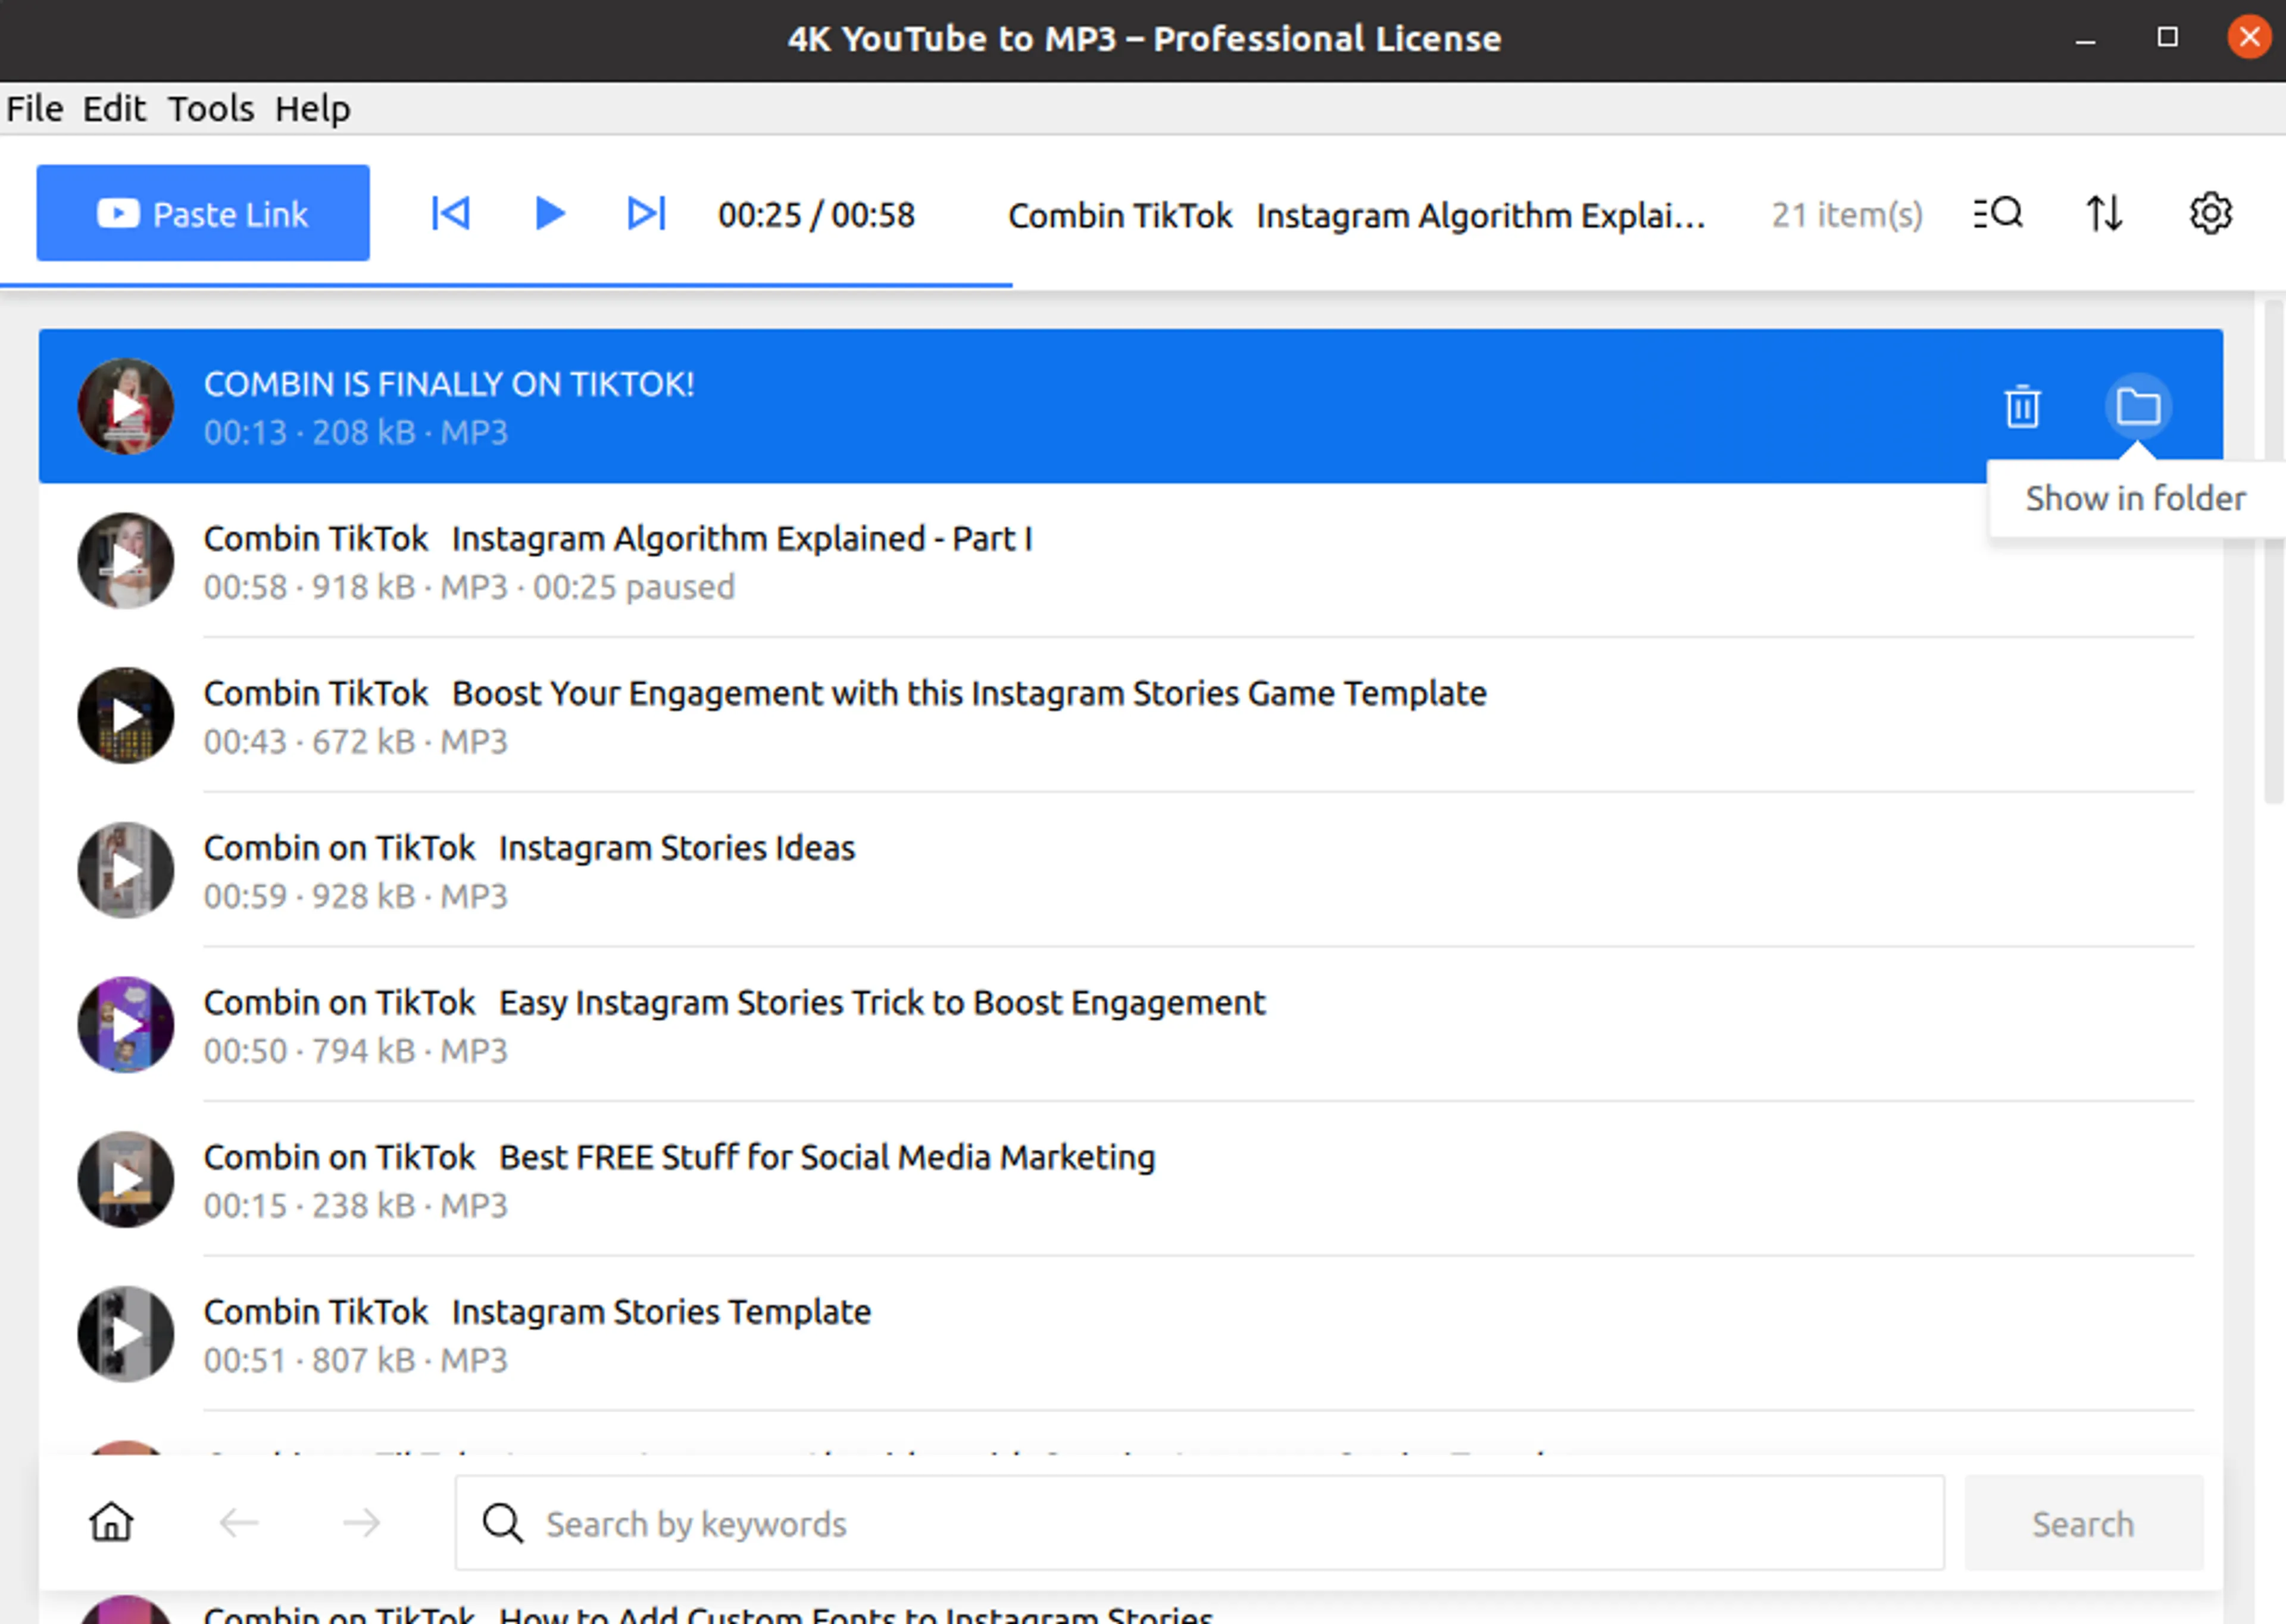Click the home icon in search bar
The image size is (2286, 1624).
click(x=111, y=1522)
